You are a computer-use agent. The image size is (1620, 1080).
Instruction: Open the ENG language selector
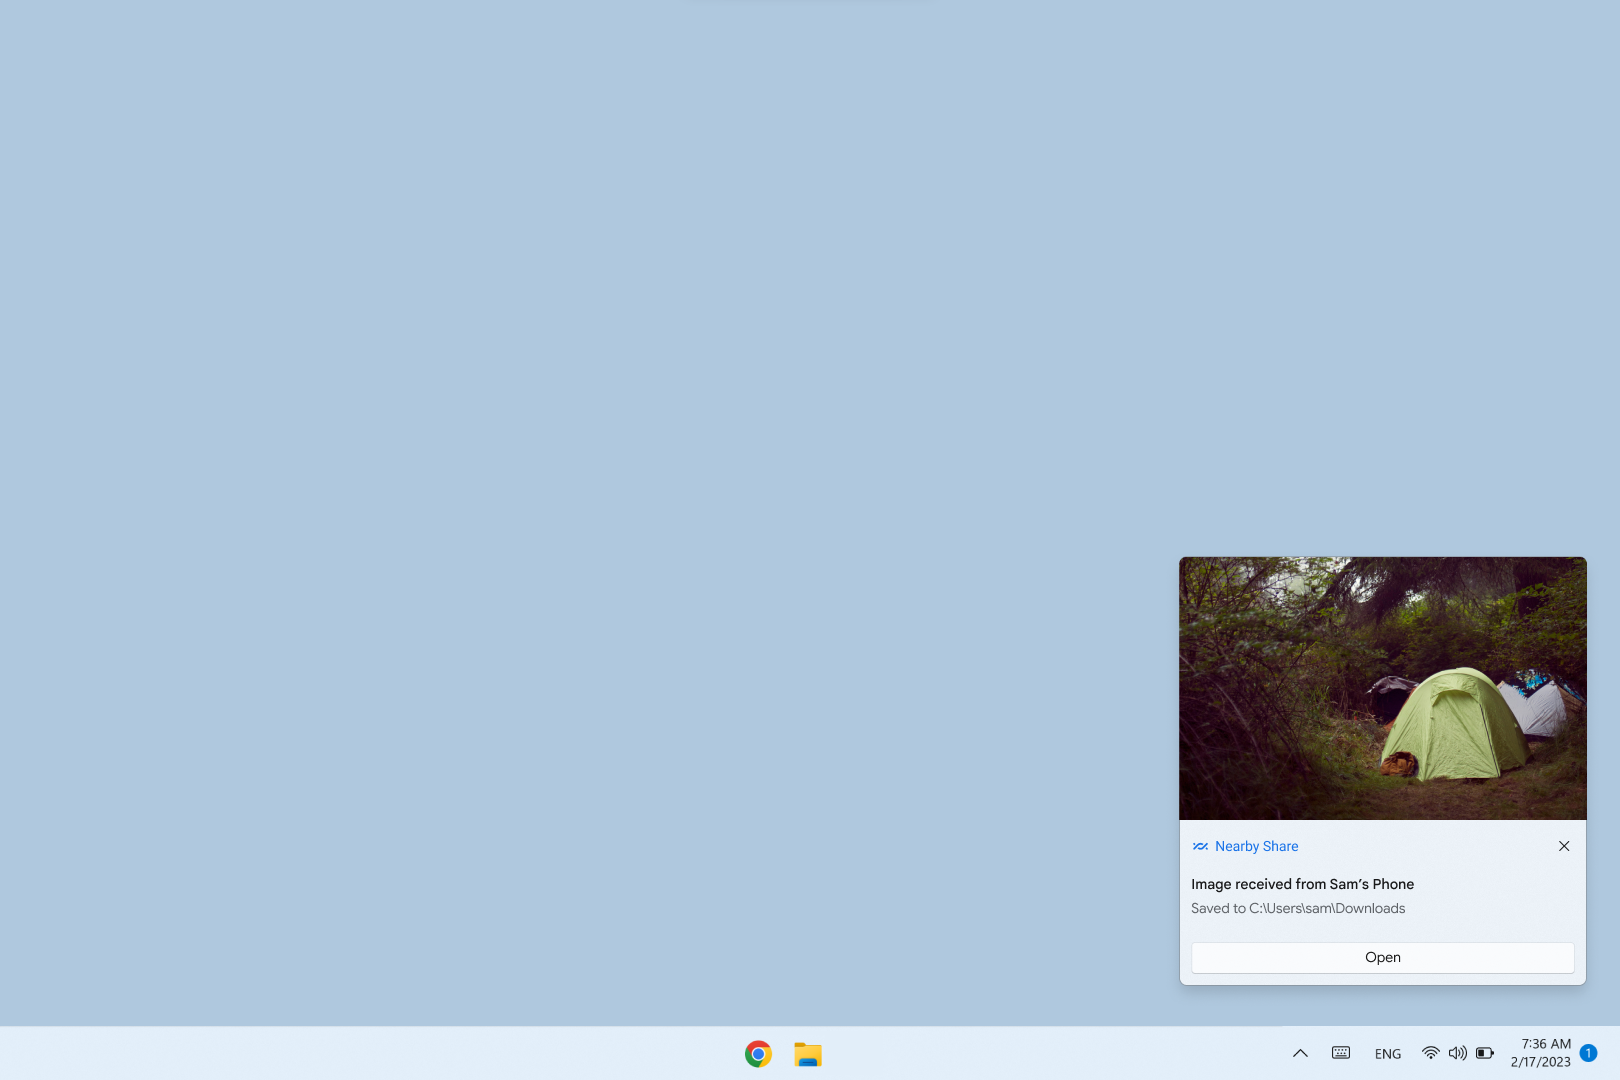(x=1387, y=1053)
